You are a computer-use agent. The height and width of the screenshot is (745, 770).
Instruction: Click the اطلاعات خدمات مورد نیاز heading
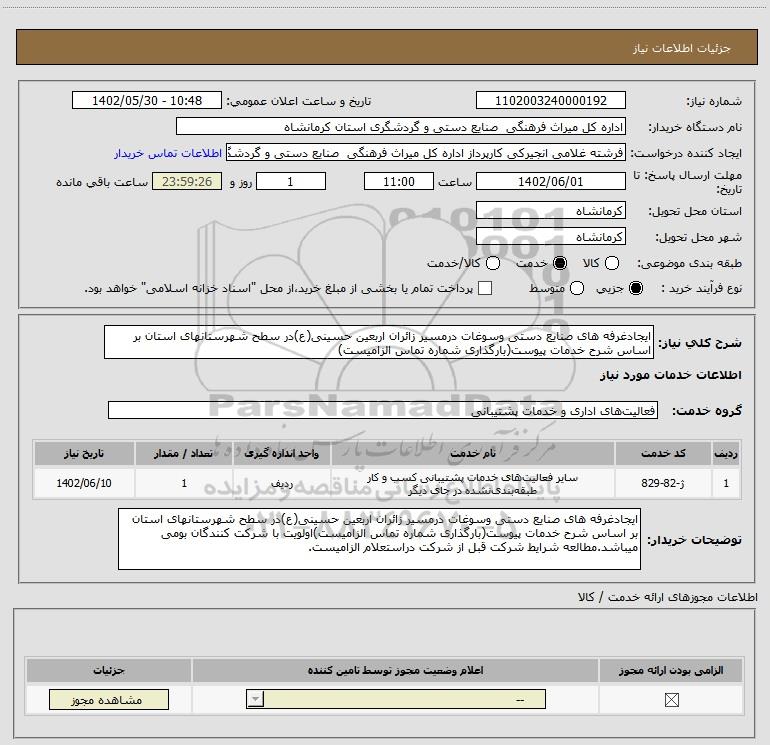tap(670, 375)
